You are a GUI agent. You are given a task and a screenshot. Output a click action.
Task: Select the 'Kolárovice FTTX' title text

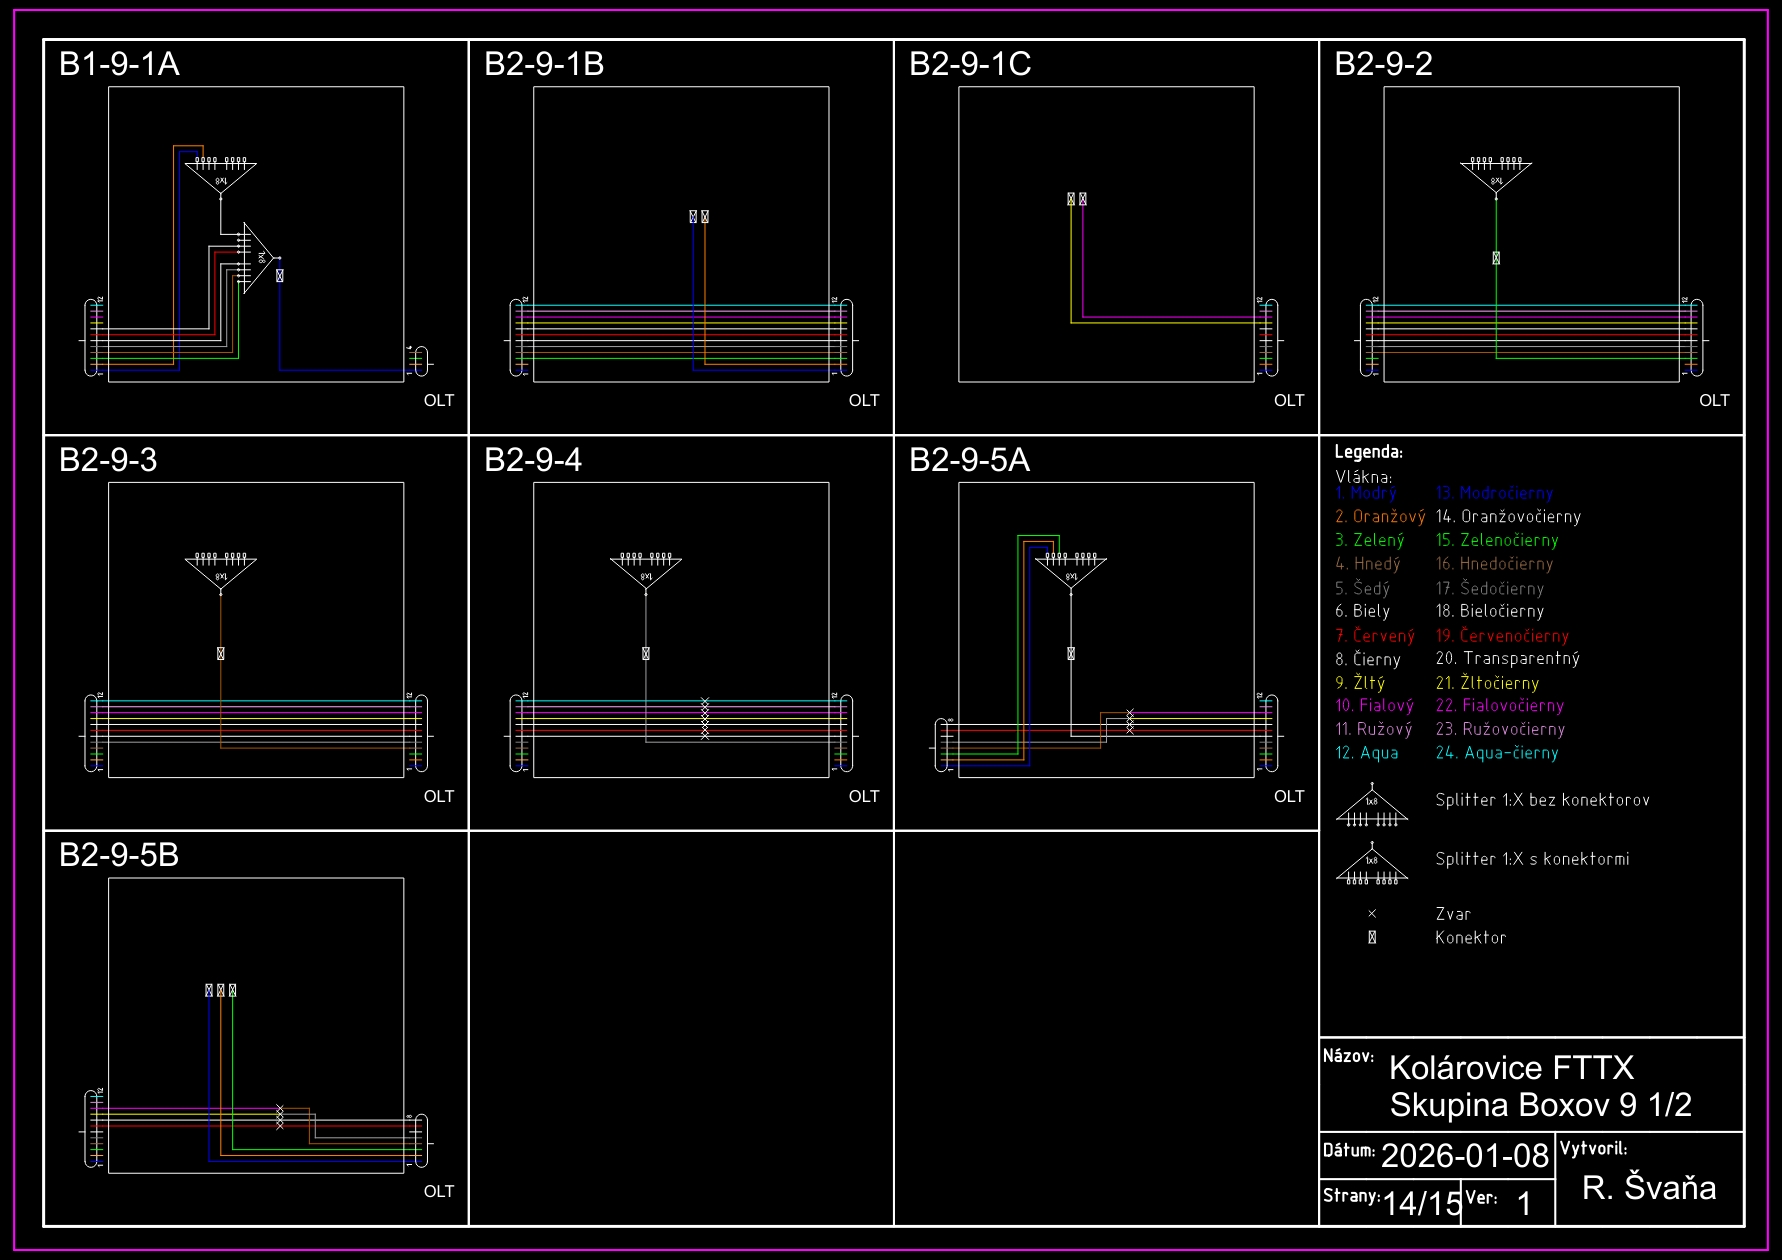[x=1511, y=1068]
